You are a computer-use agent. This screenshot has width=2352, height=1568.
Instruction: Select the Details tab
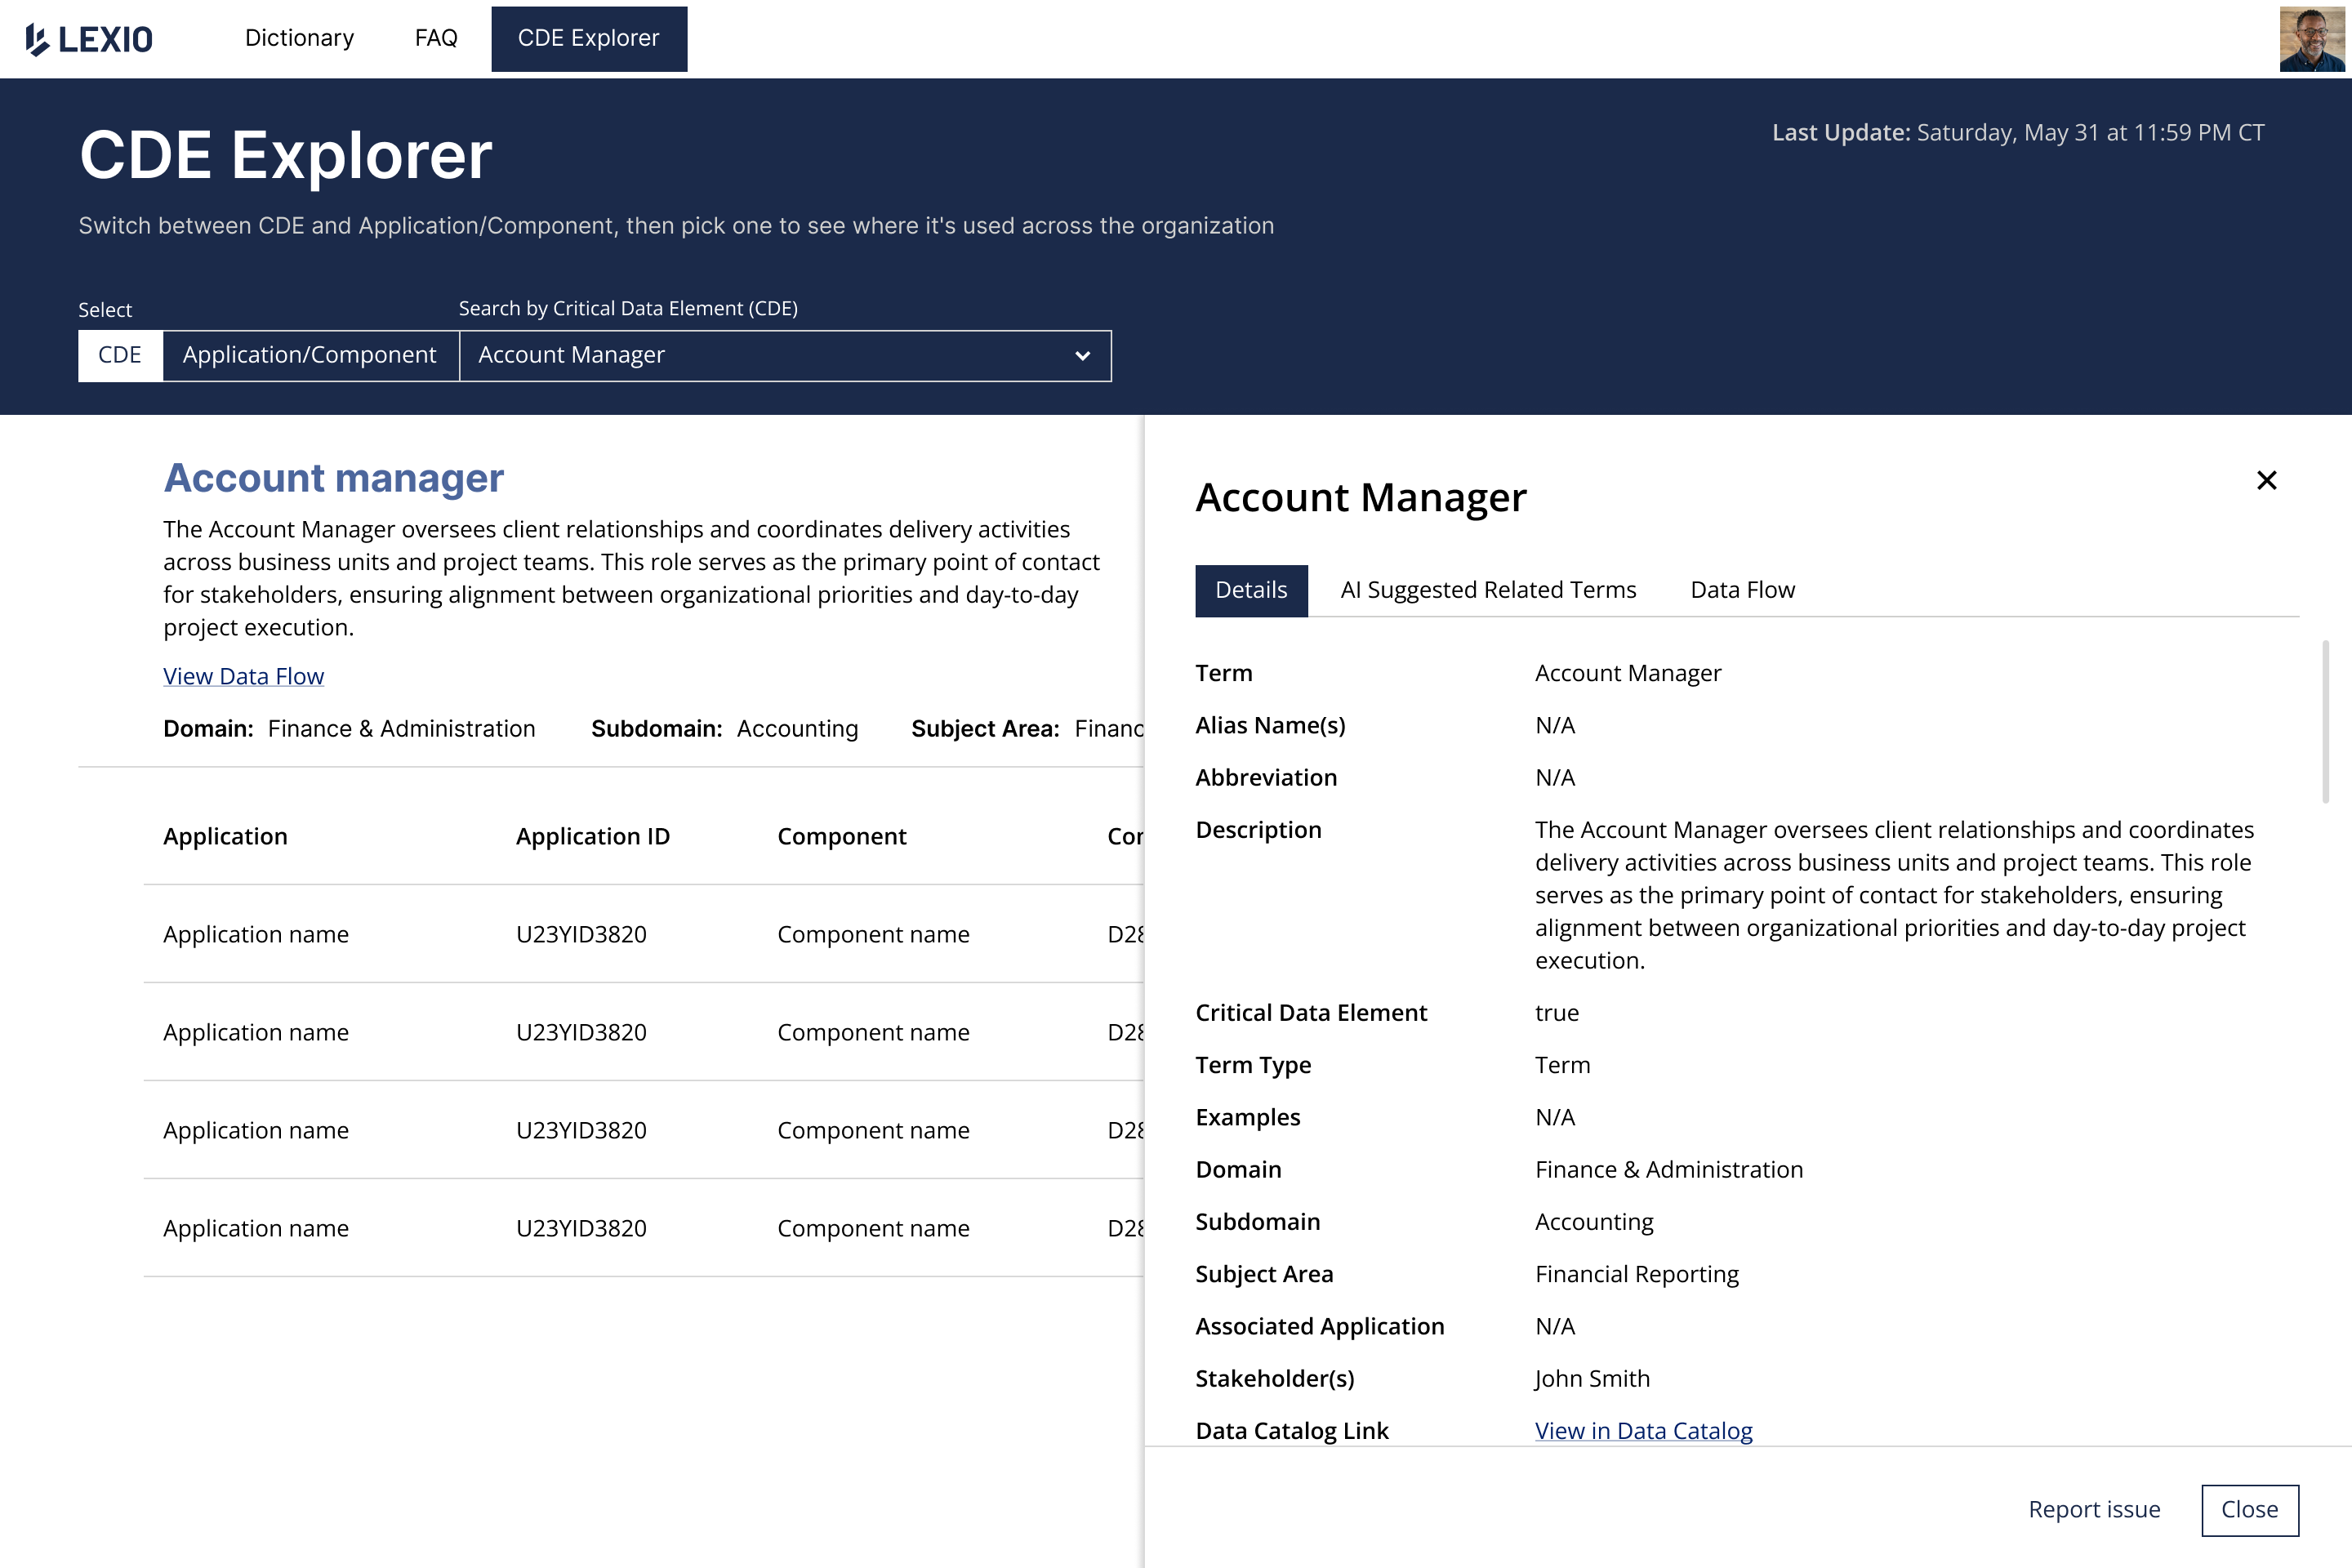coord(1251,590)
